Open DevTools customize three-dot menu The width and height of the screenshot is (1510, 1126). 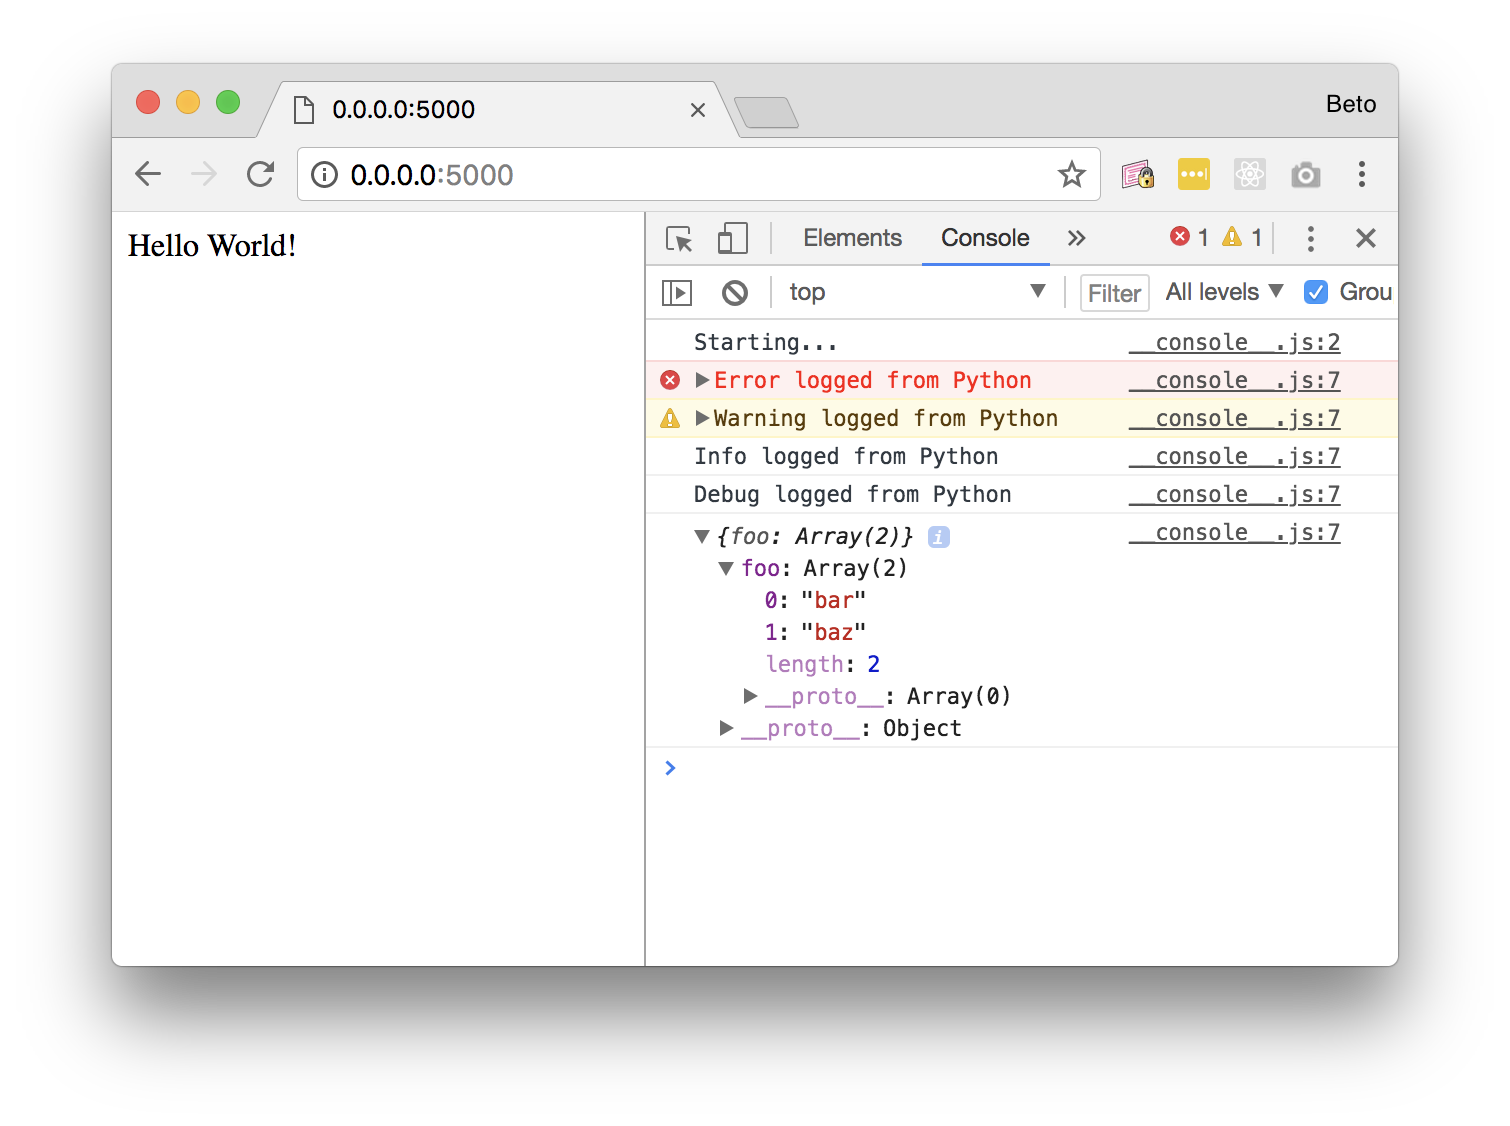pyautogui.click(x=1310, y=238)
